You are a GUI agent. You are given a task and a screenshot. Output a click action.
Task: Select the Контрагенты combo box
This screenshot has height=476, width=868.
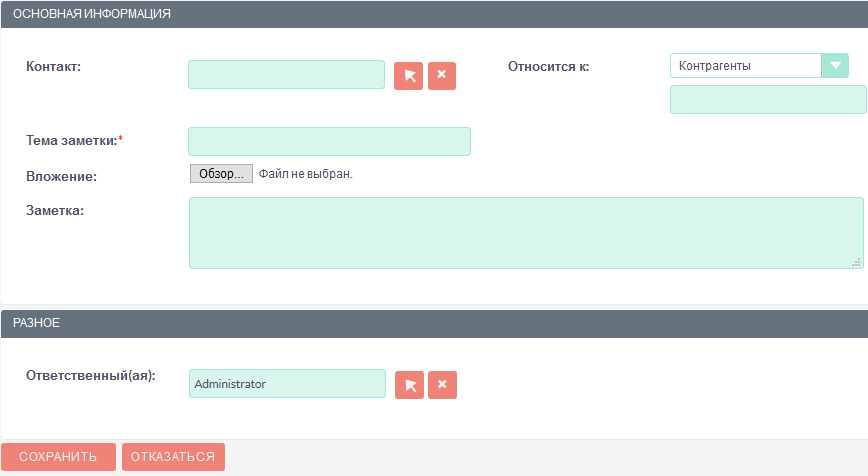pos(745,66)
